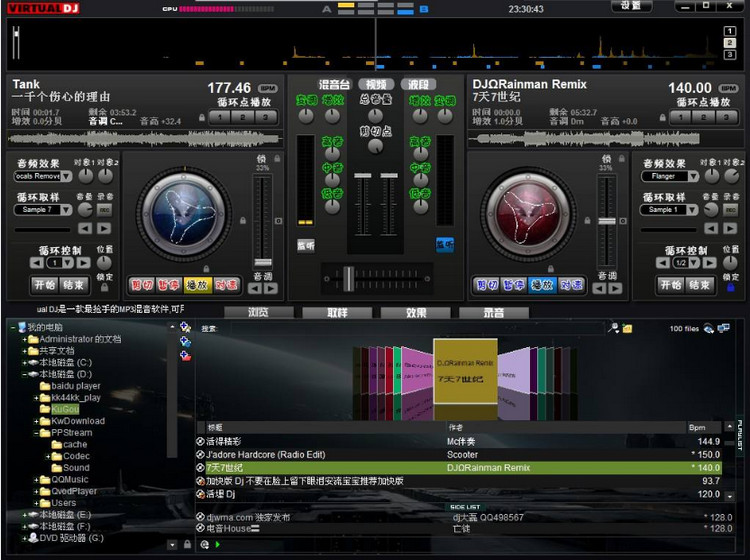Click the 播放 play button on left deck
The height and width of the screenshot is (560, 750).
pyautogui.click(x=197, y=285)
